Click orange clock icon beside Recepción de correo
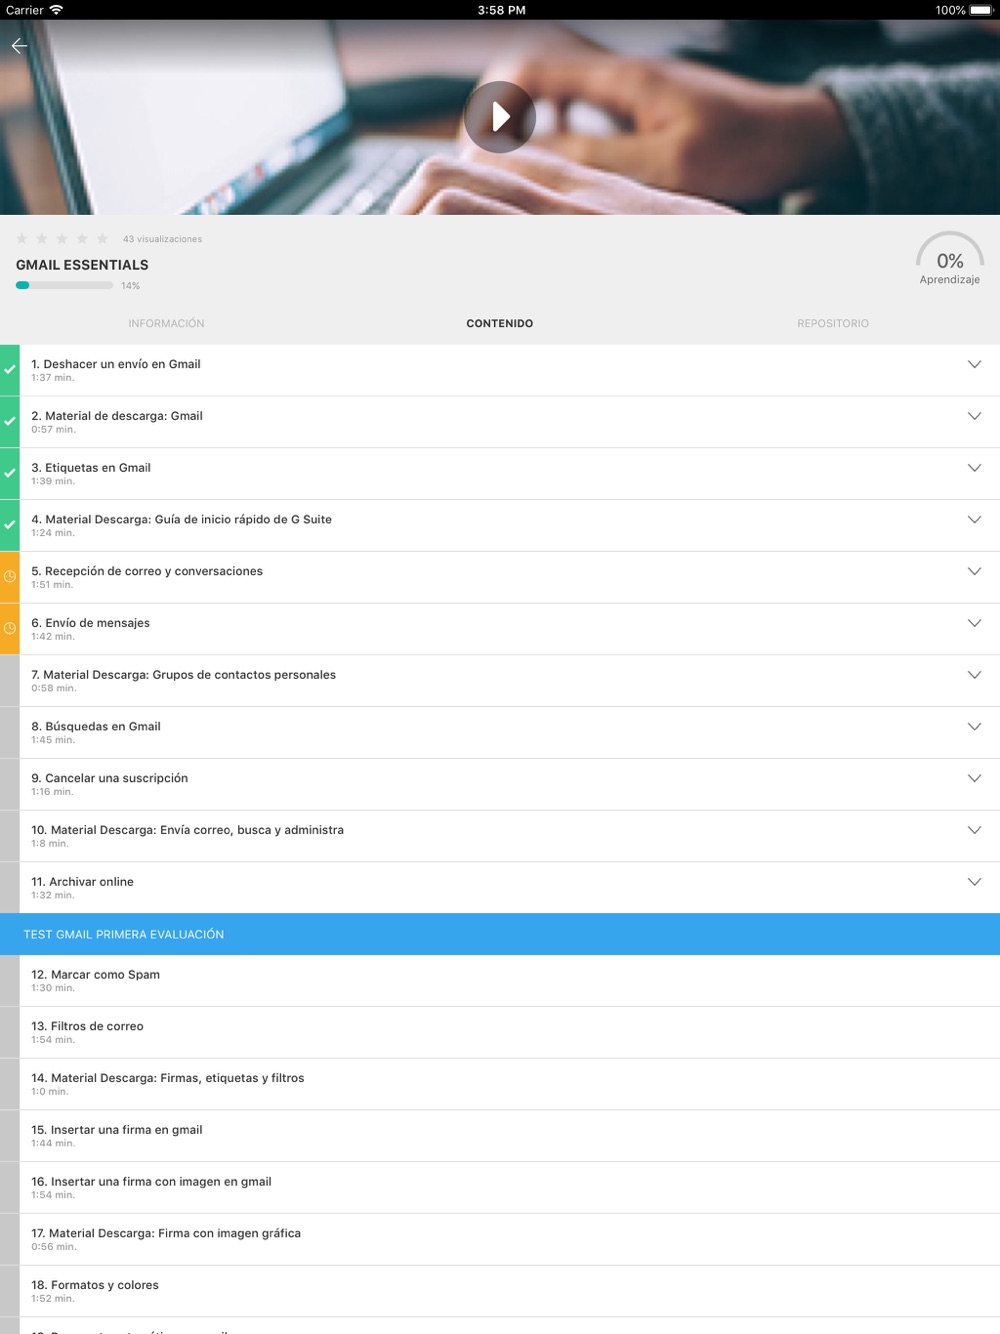Viewport: 1000px width, 1334px height. (10, 577)
